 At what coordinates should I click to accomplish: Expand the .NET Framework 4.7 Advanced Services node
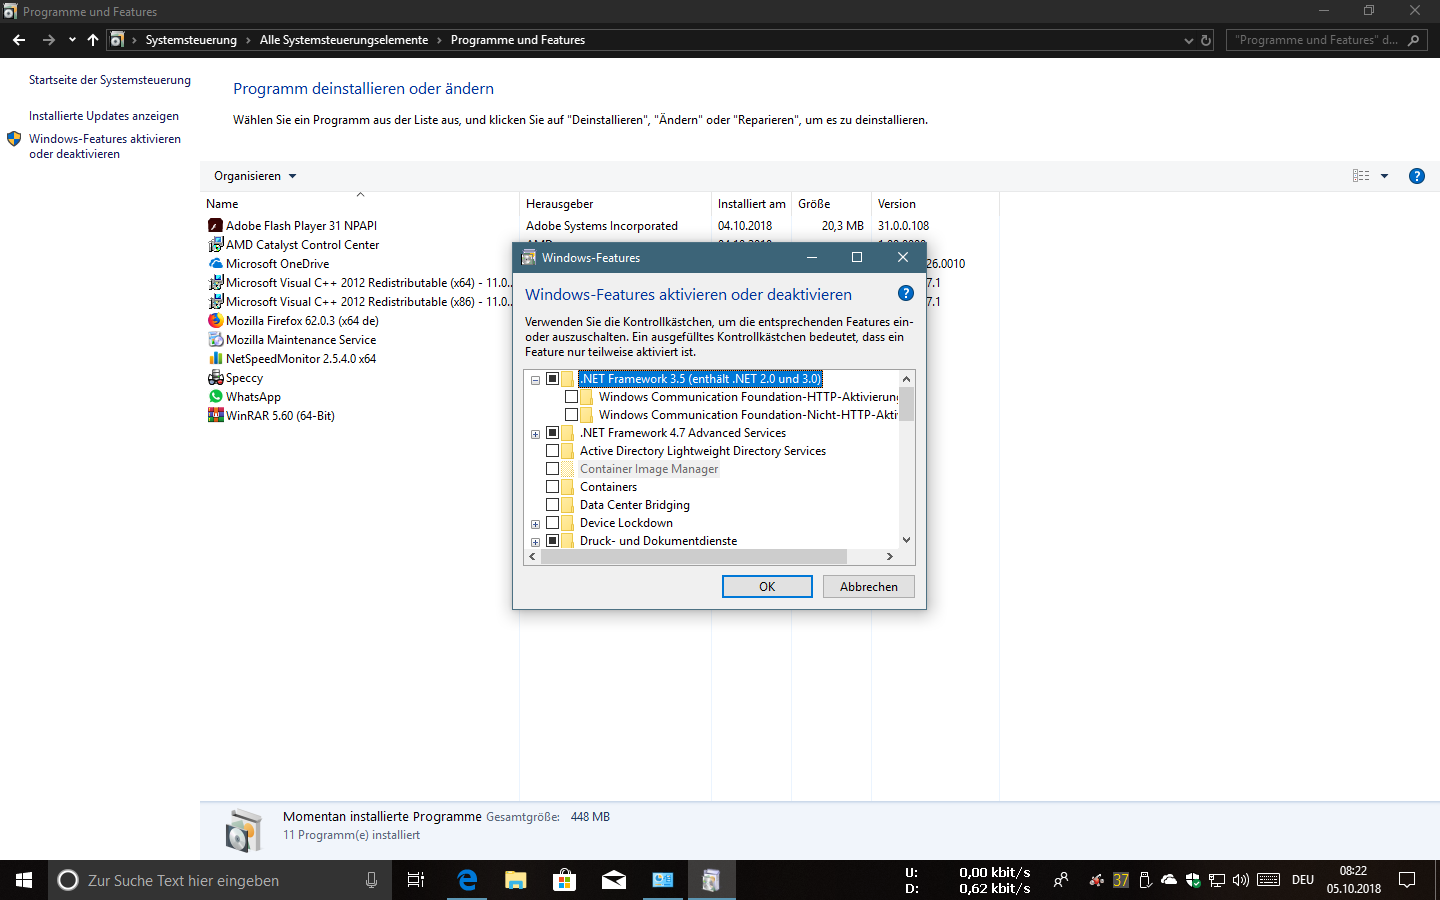click(x=535, y=434)
